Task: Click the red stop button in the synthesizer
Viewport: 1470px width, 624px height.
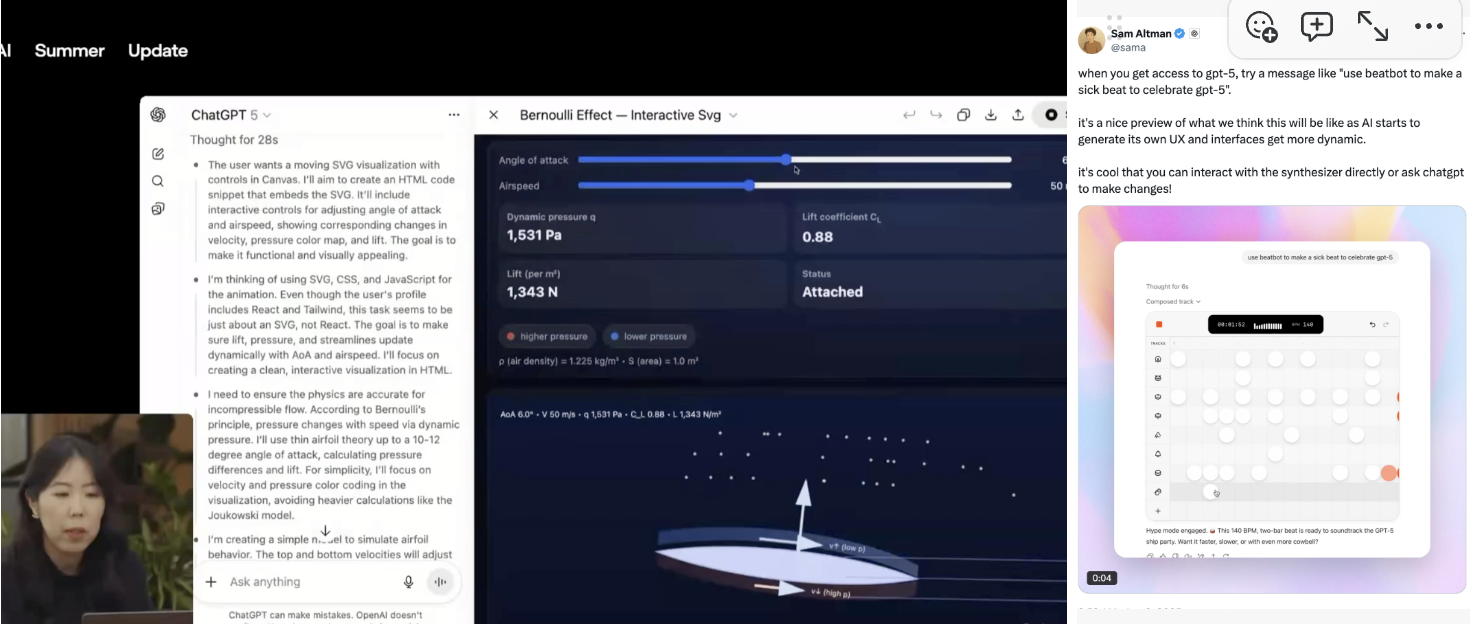Action: [x=1159, y=324]
